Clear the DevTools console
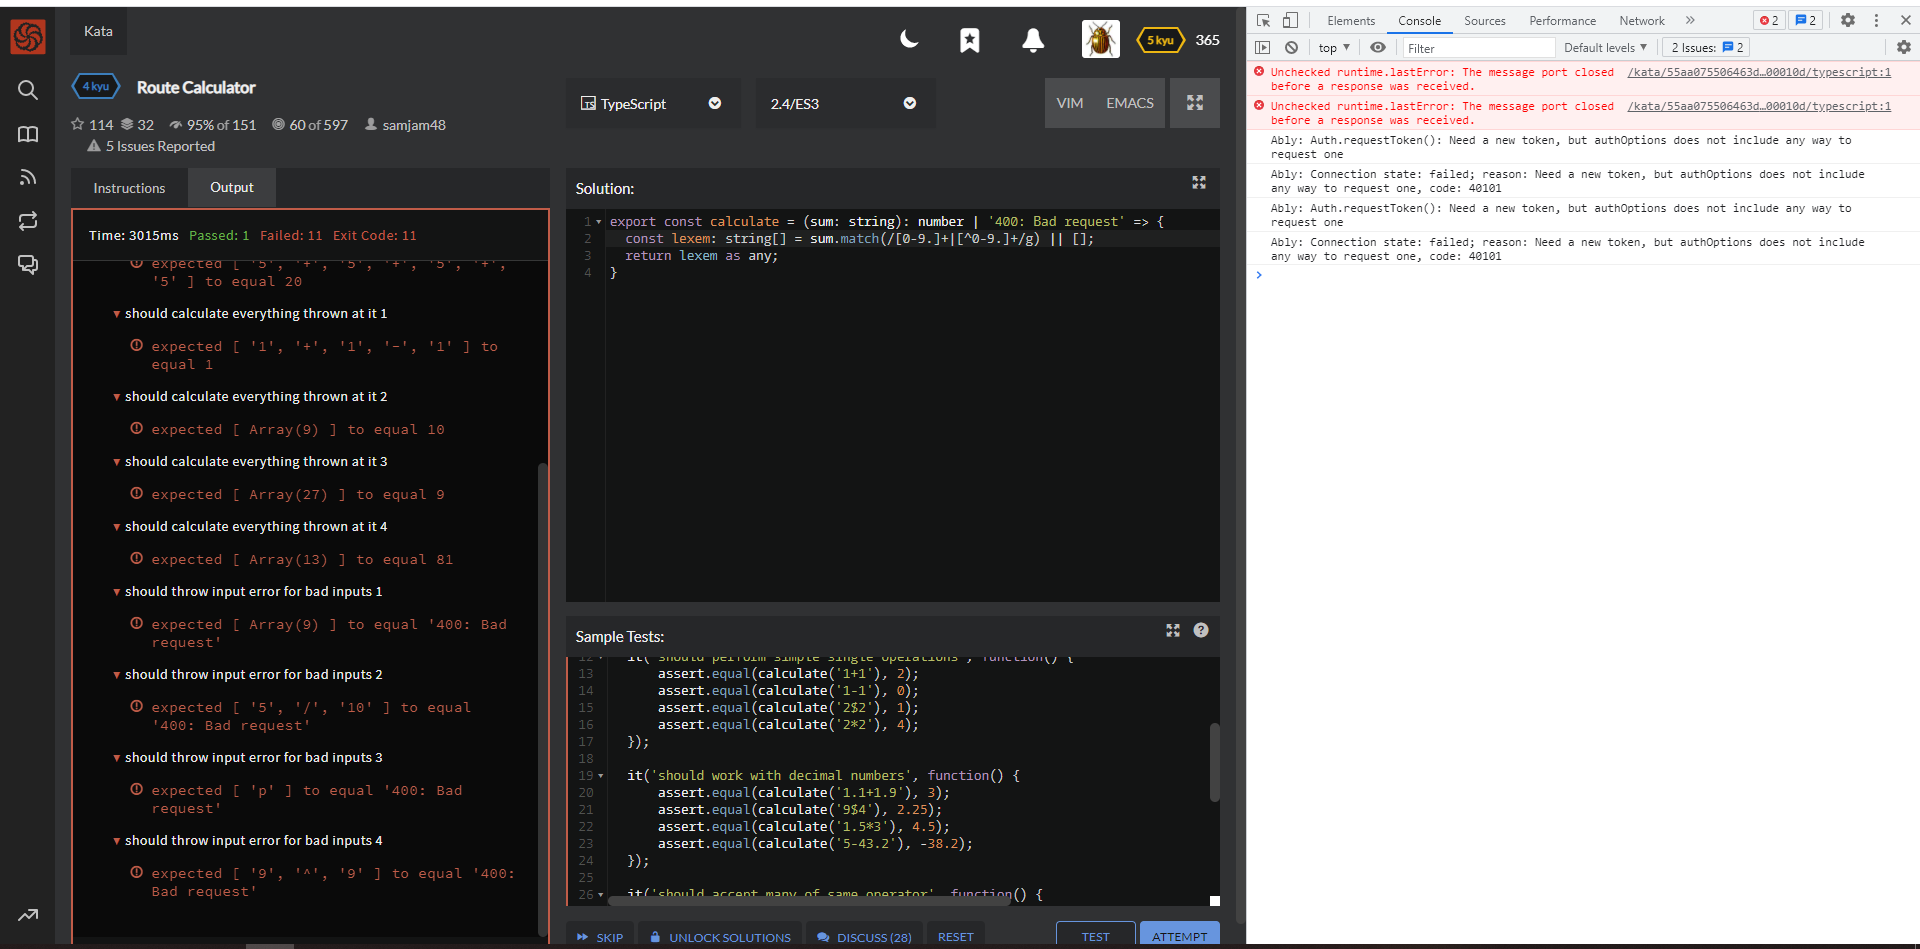Screen dimensions: 1920x949 (x=1290, y=47)
